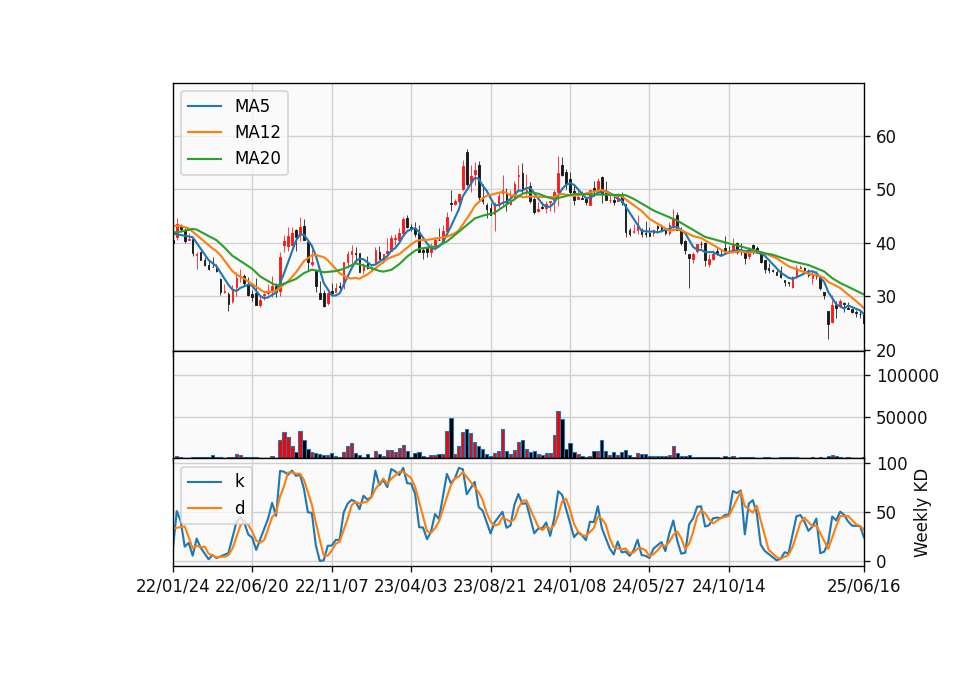The width and height of the screenshot is (960, 690).
Task: Click the 24/10/14 date axis label
Action: pyautogui.click(x=729, y=586)
